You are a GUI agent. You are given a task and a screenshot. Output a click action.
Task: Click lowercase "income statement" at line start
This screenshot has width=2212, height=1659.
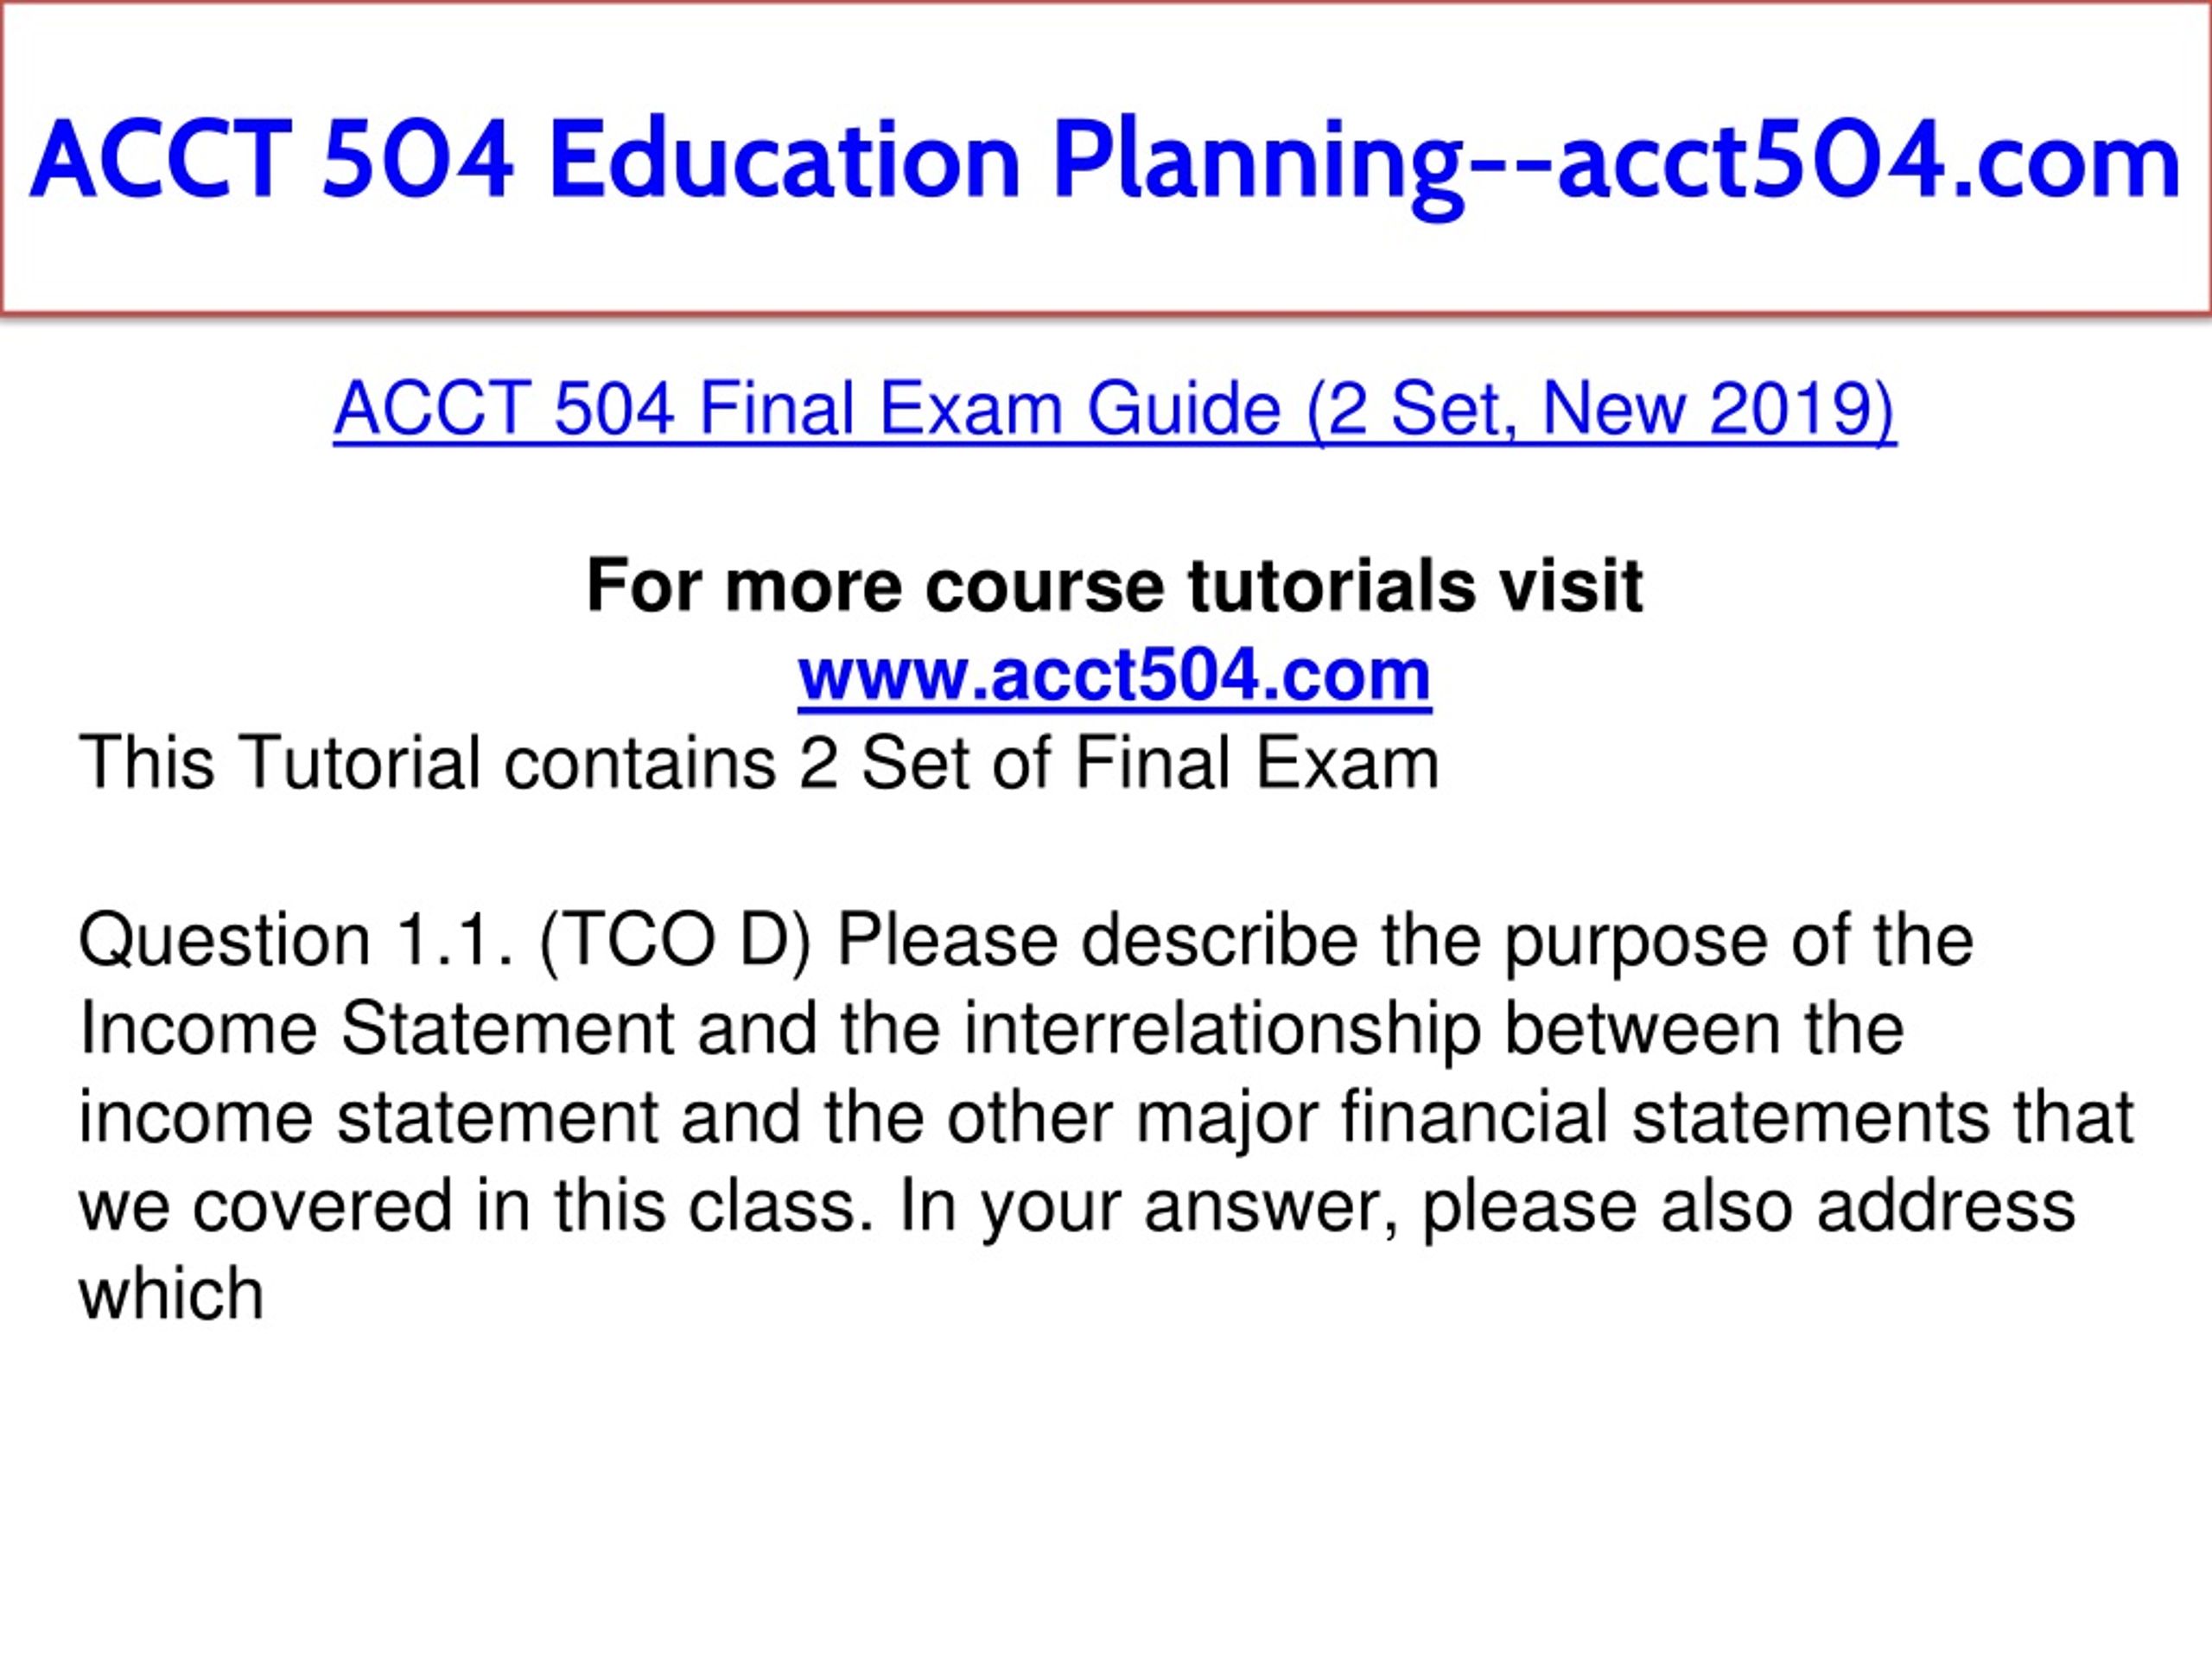coord(369,1118)
